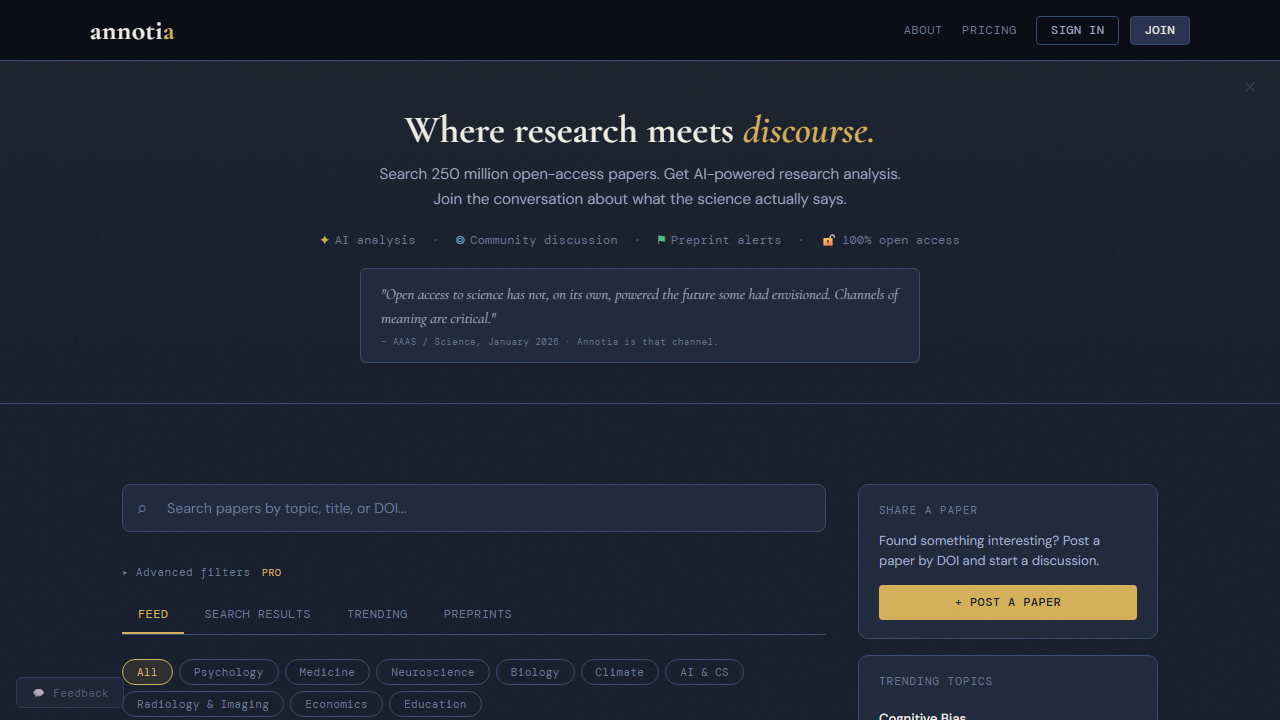Open the About page
1280x720 pixels.
pyautogui.click(x=922, y=30)
